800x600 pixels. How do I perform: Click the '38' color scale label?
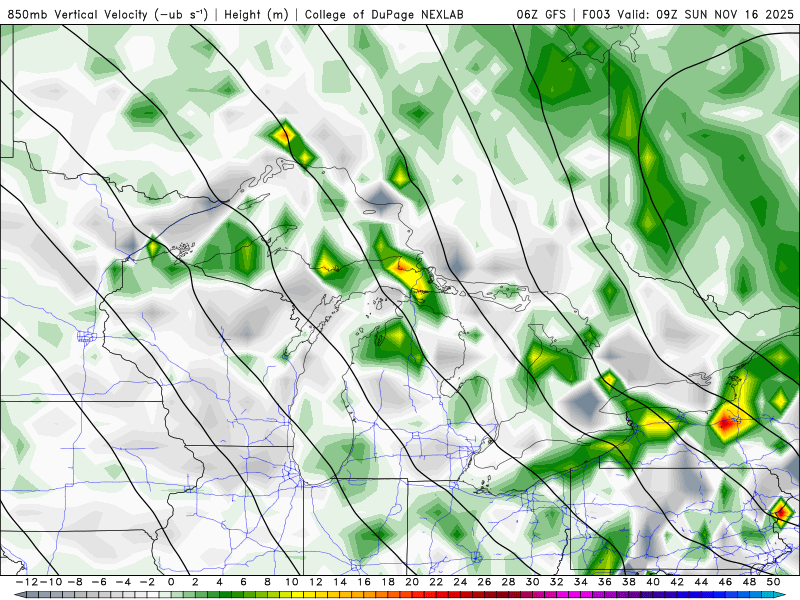coord(629,582)
